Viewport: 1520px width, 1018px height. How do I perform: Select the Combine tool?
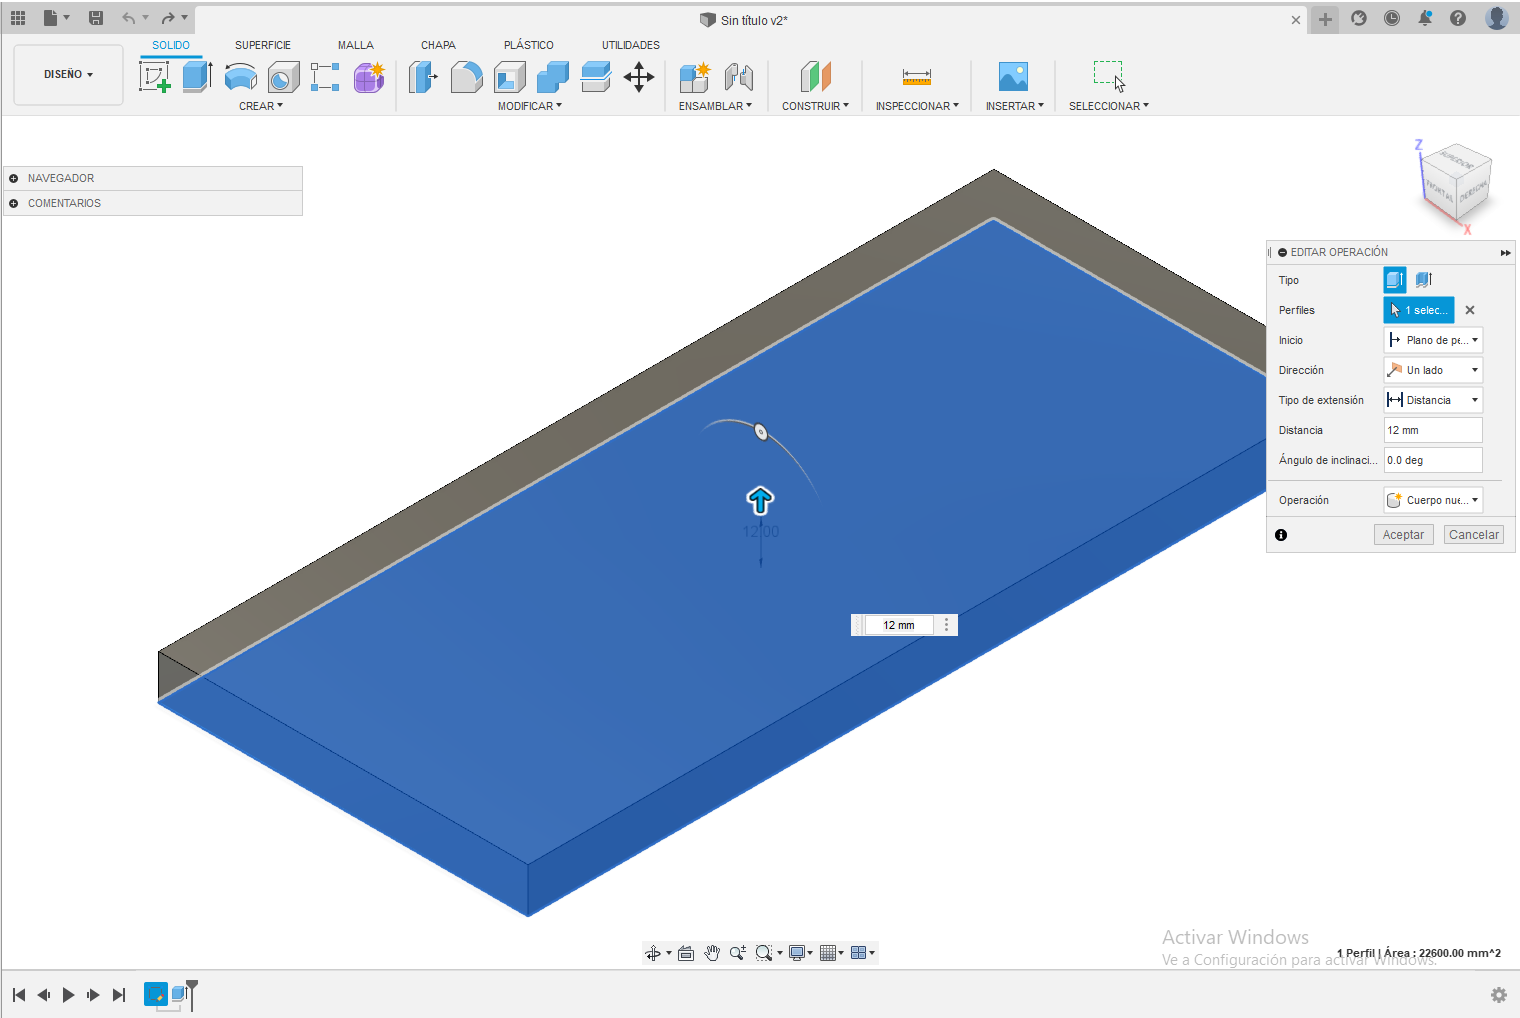tap(553, 77)
